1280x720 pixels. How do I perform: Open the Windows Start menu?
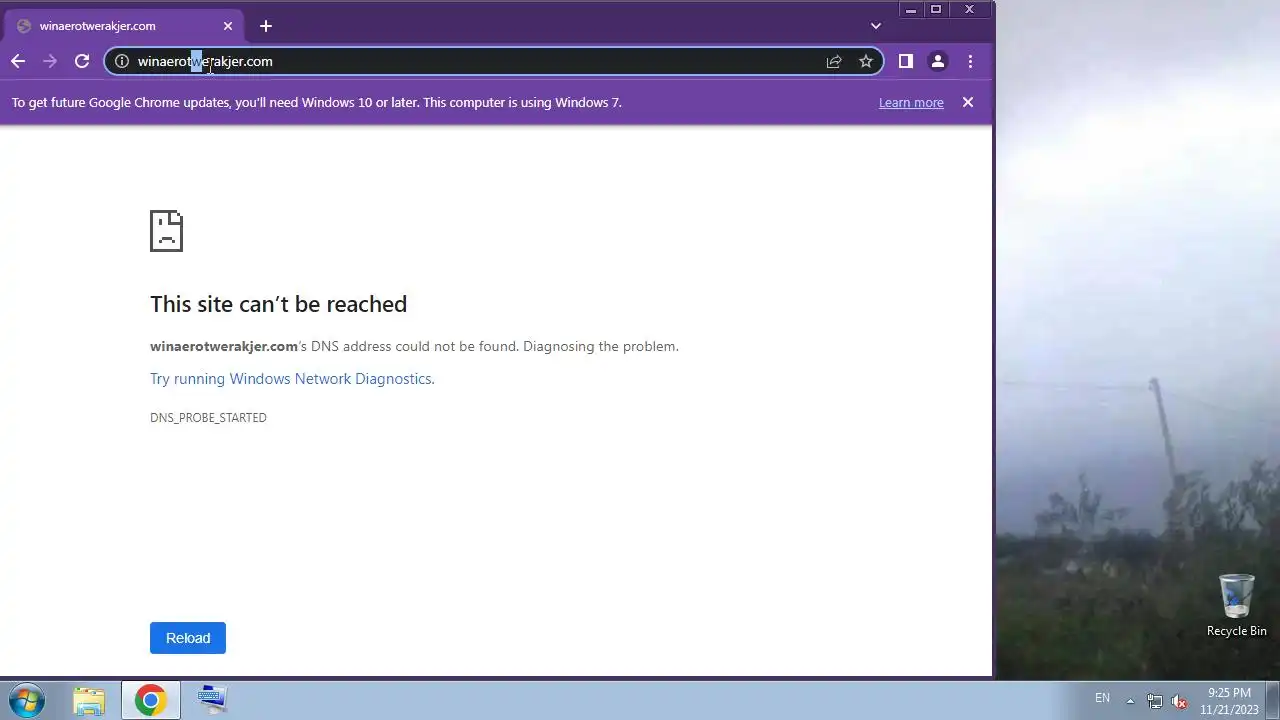27,700
